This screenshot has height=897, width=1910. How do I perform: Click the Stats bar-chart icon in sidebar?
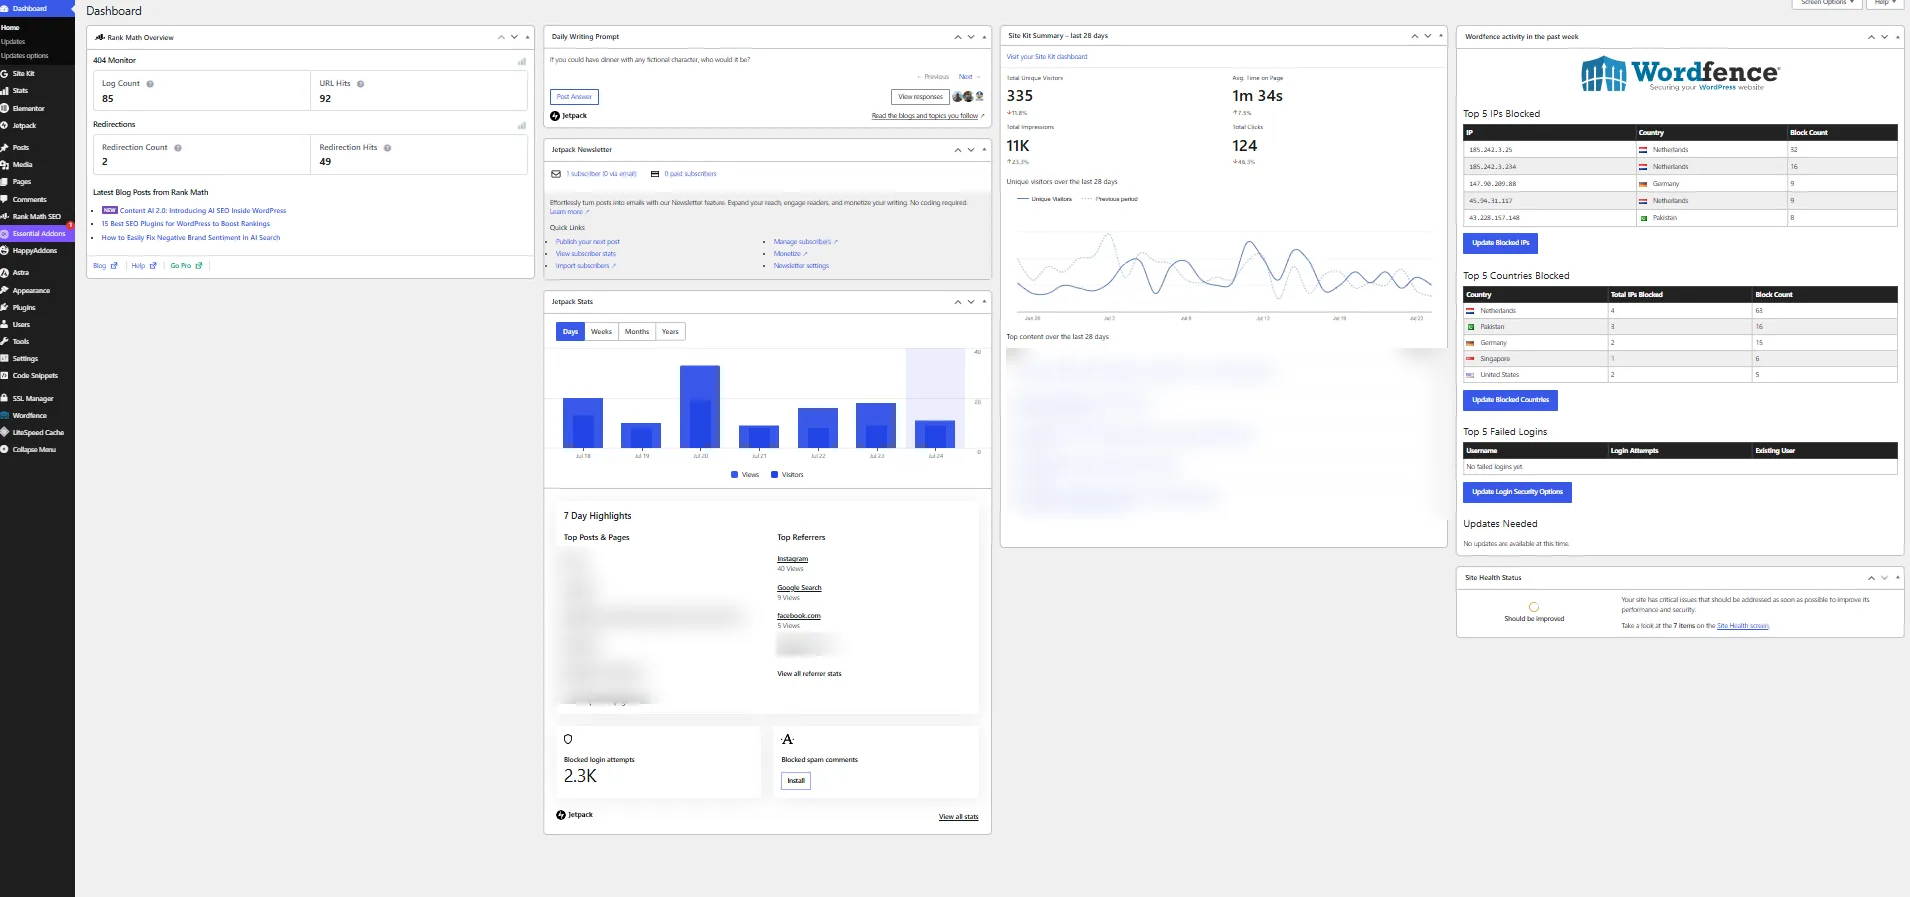(5, 91)
